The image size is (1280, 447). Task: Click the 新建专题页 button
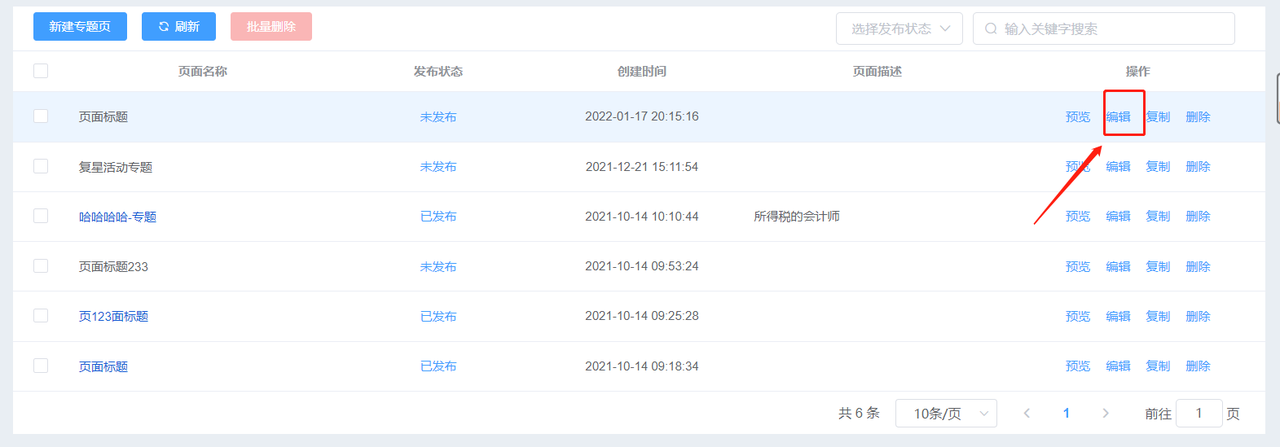click(80, 27)
